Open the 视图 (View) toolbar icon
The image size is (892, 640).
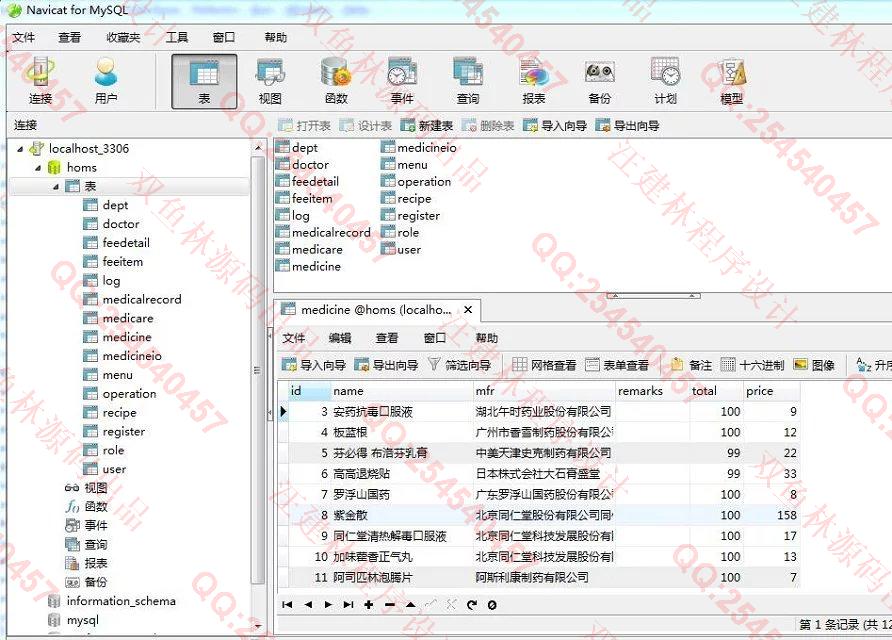270,81
